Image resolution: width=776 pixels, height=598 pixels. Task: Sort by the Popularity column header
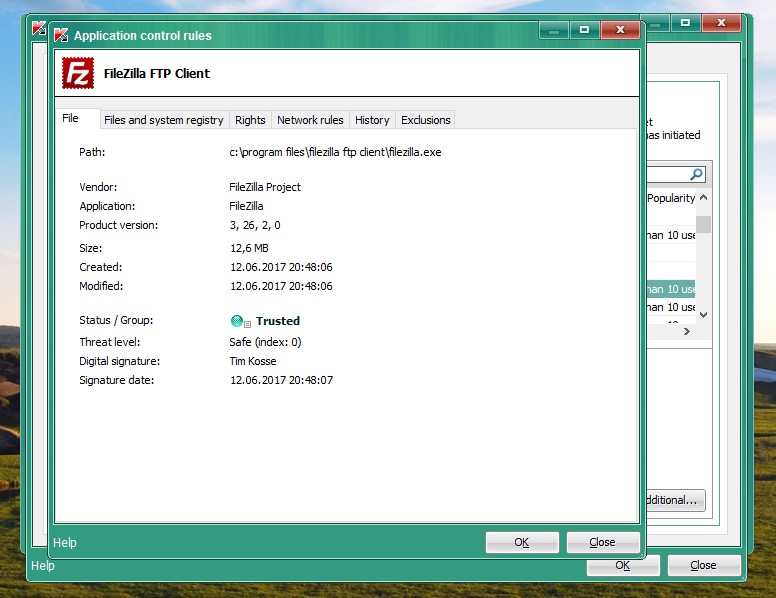click(x=671, y=198)
